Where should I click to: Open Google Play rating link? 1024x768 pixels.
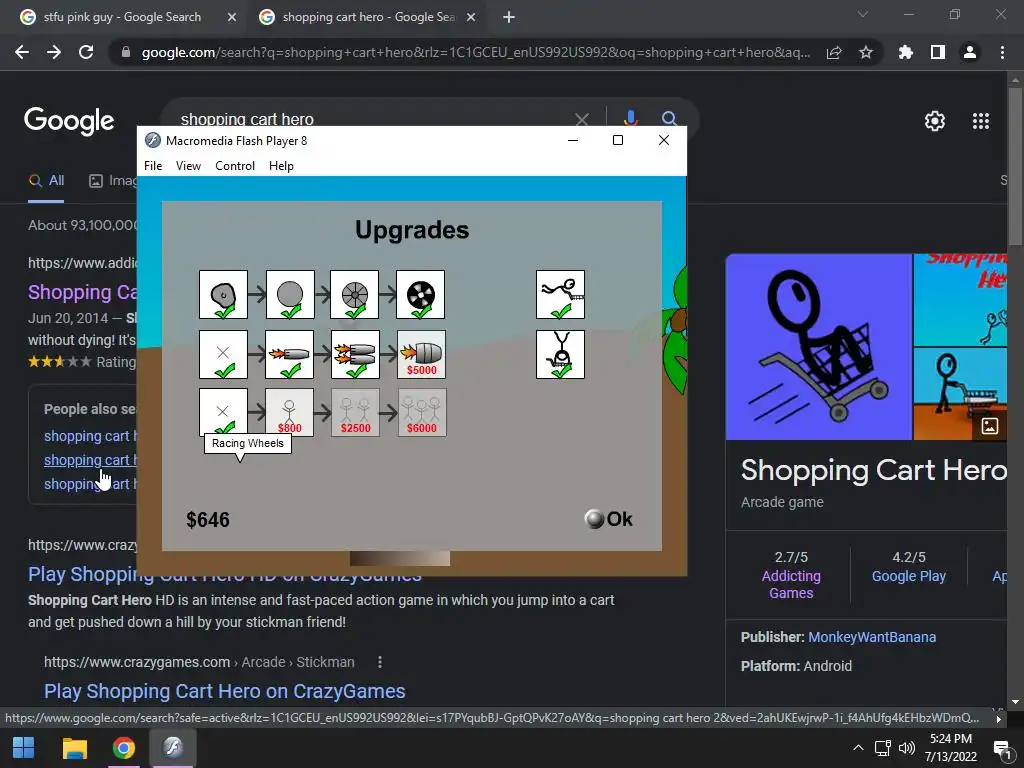908,576
